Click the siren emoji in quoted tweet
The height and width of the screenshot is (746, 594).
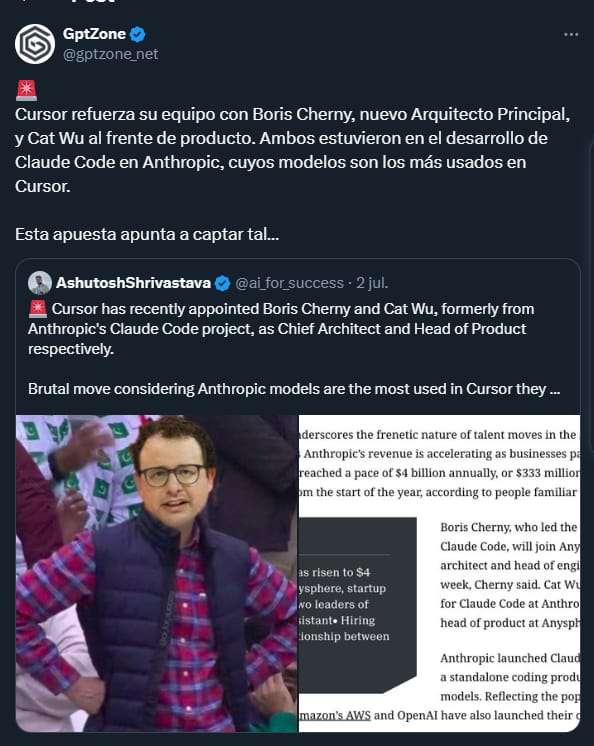click(x=38, y=309)
